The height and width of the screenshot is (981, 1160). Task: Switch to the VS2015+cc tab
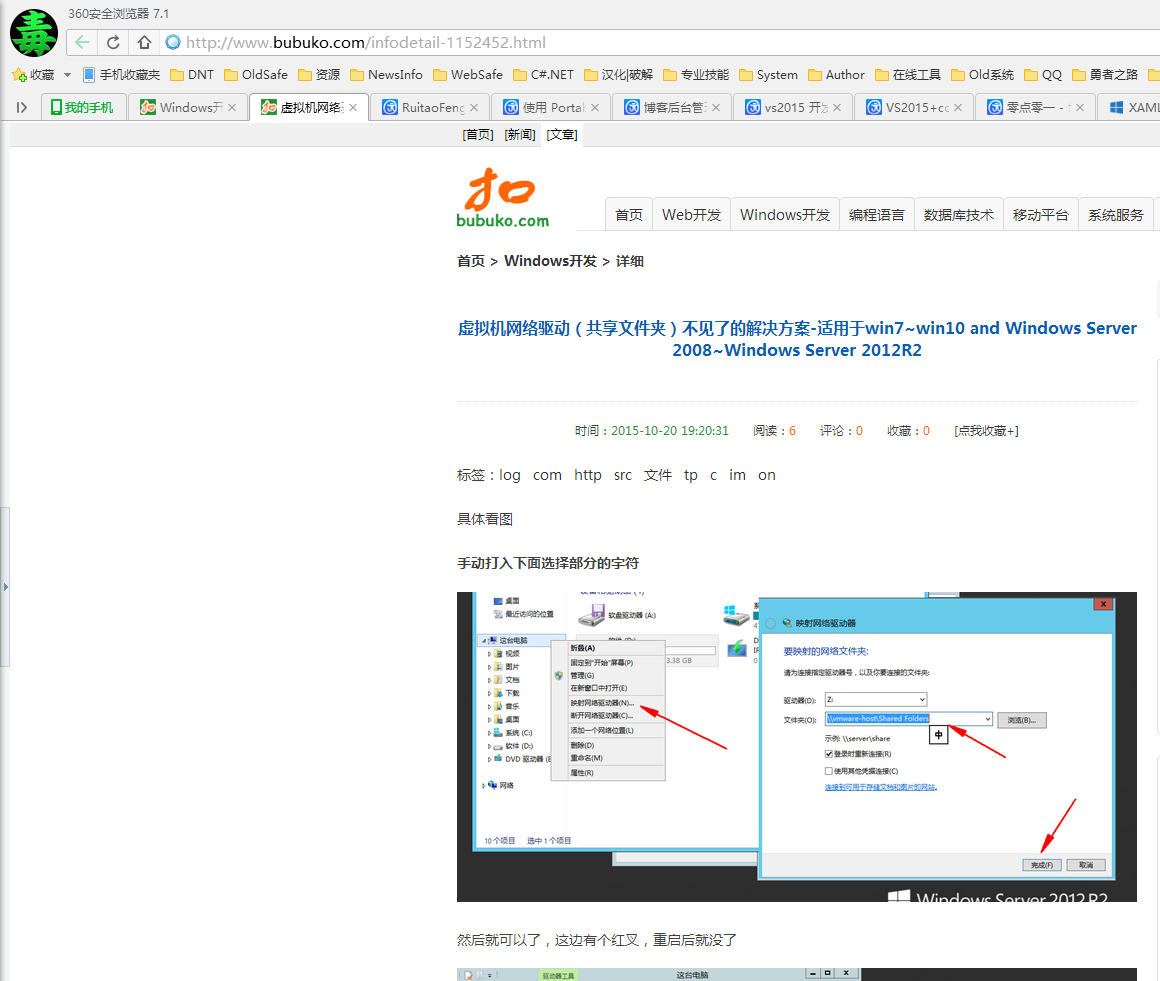point(914,107)
